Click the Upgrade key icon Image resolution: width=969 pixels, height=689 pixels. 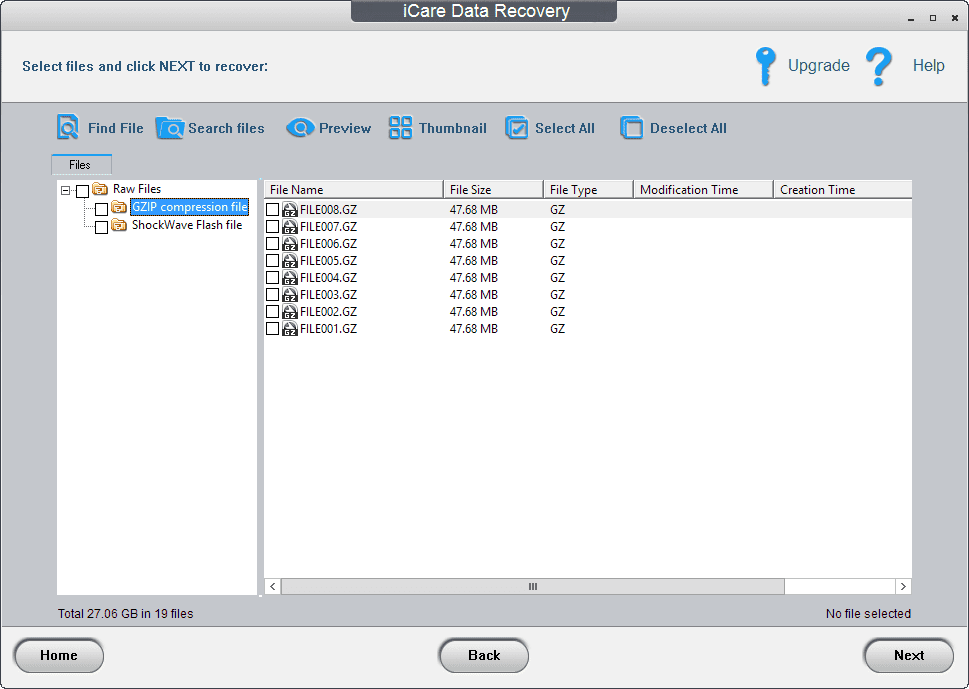(766, 66)
